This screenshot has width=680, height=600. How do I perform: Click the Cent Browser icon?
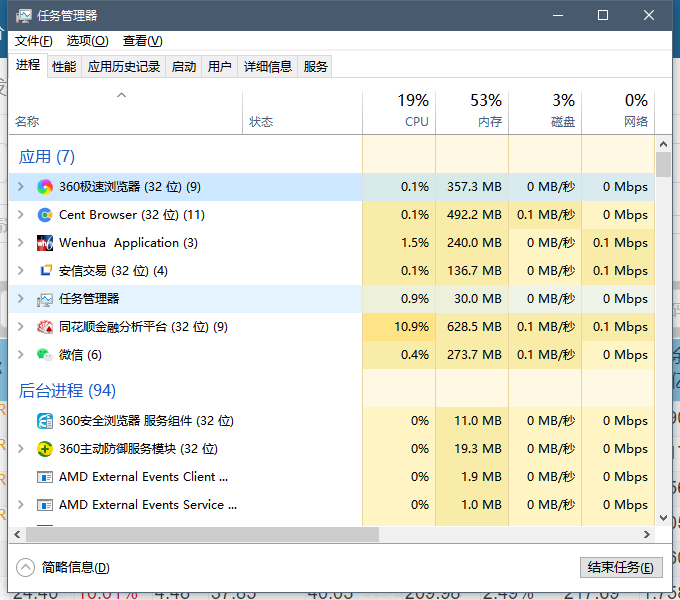tap(45, 215)
